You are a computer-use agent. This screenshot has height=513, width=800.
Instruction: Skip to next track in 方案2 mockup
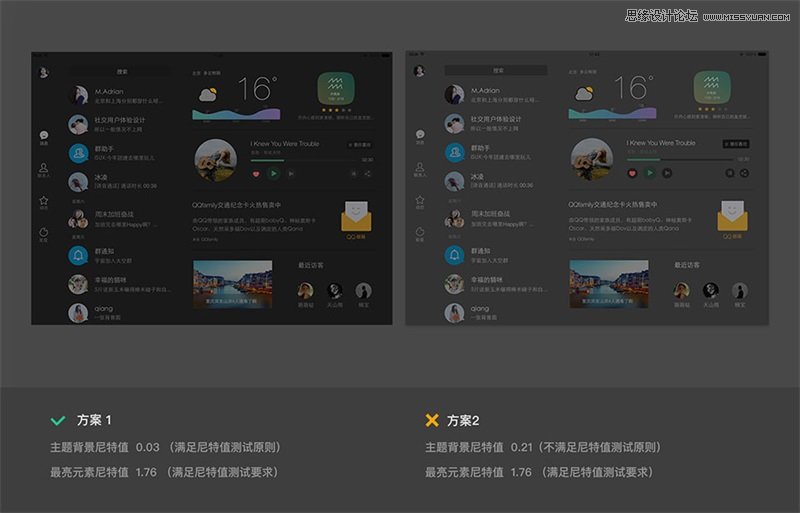[667, 174]
